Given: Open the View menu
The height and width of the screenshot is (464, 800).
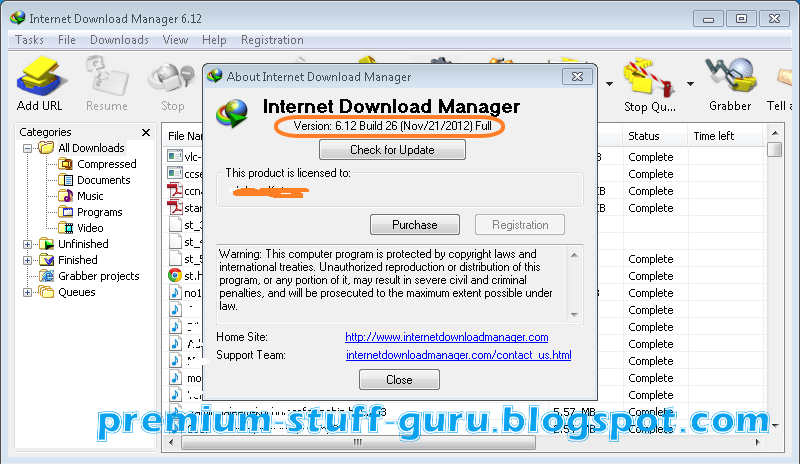Looking at the screenshot, I should 175,40.
